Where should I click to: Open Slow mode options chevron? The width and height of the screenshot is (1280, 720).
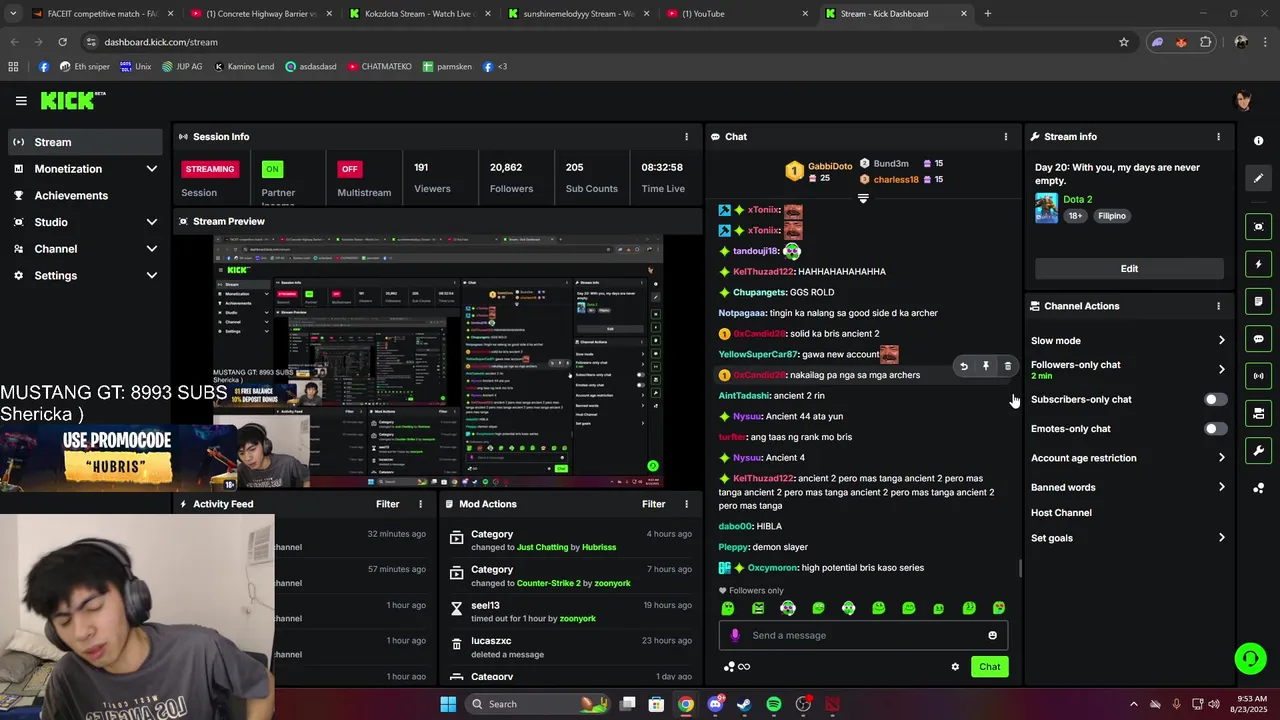pos(1221,341)
